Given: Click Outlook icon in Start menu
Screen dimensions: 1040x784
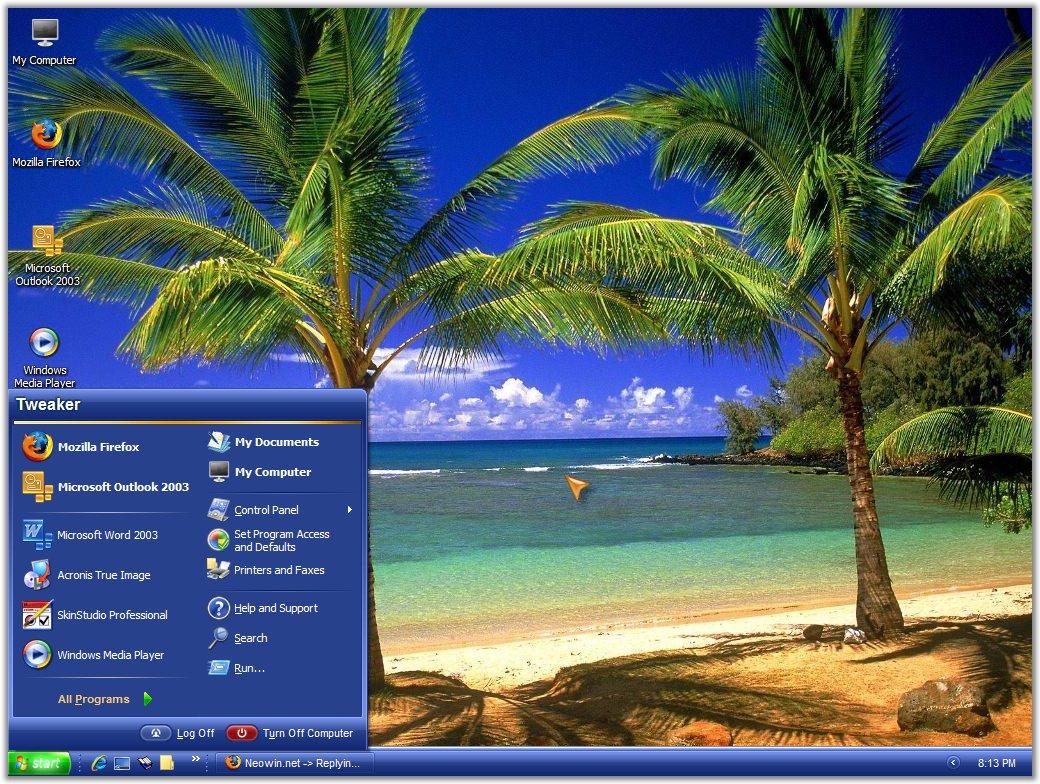Looking at the screenshot, I should 37,487.
